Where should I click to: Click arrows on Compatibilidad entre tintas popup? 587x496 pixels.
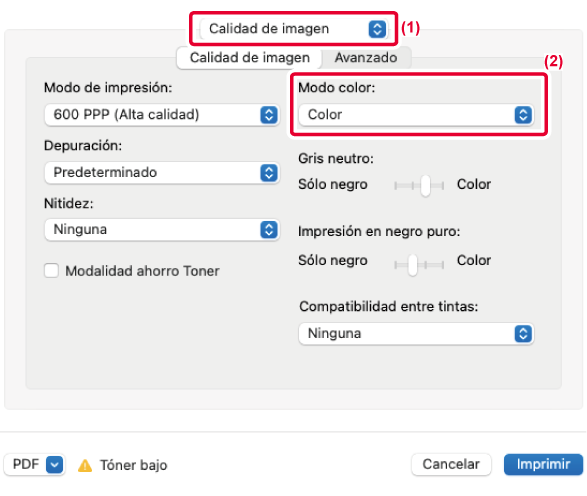pos(523,334)
